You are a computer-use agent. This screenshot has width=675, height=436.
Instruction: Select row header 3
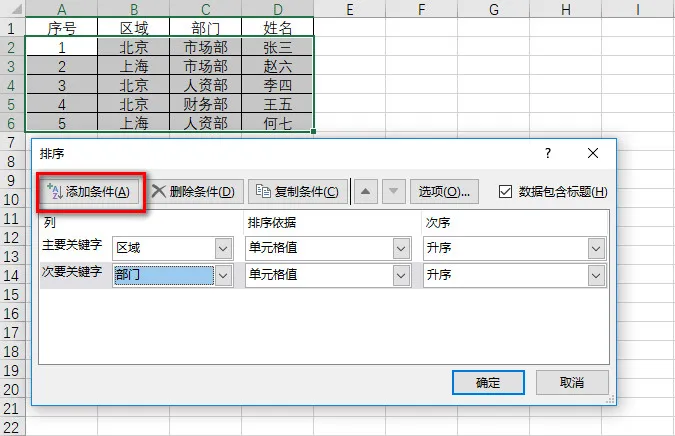click(x=11, y=66)
